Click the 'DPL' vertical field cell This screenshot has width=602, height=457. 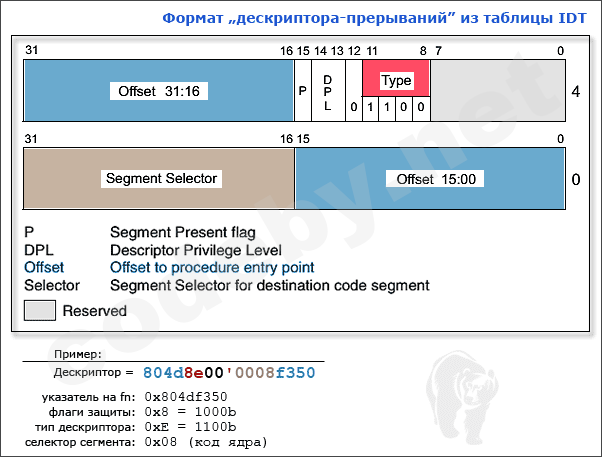(x=327, y=93)
